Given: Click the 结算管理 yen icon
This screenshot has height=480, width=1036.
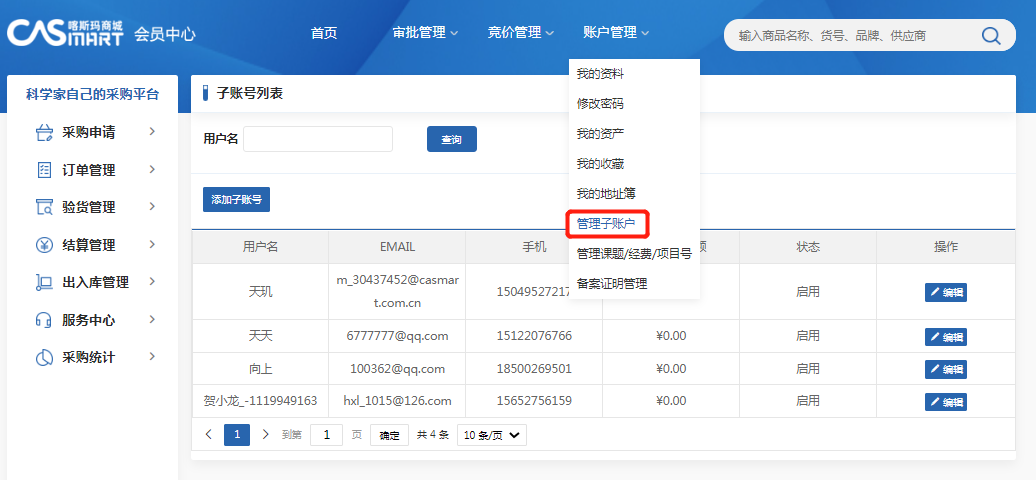Looking at the screenshot, I should click(x=44, y=245).
